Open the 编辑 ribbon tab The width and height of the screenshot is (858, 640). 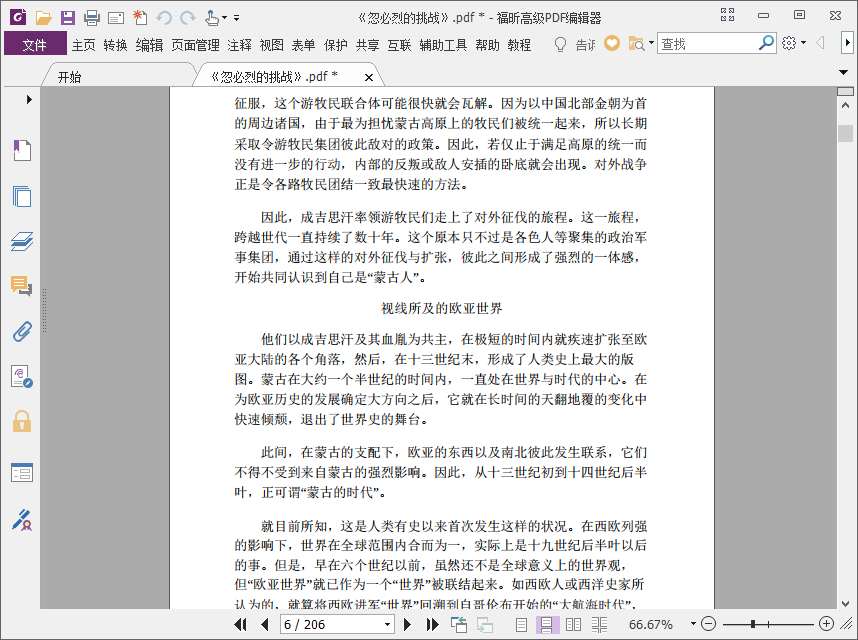pos(149,45)
